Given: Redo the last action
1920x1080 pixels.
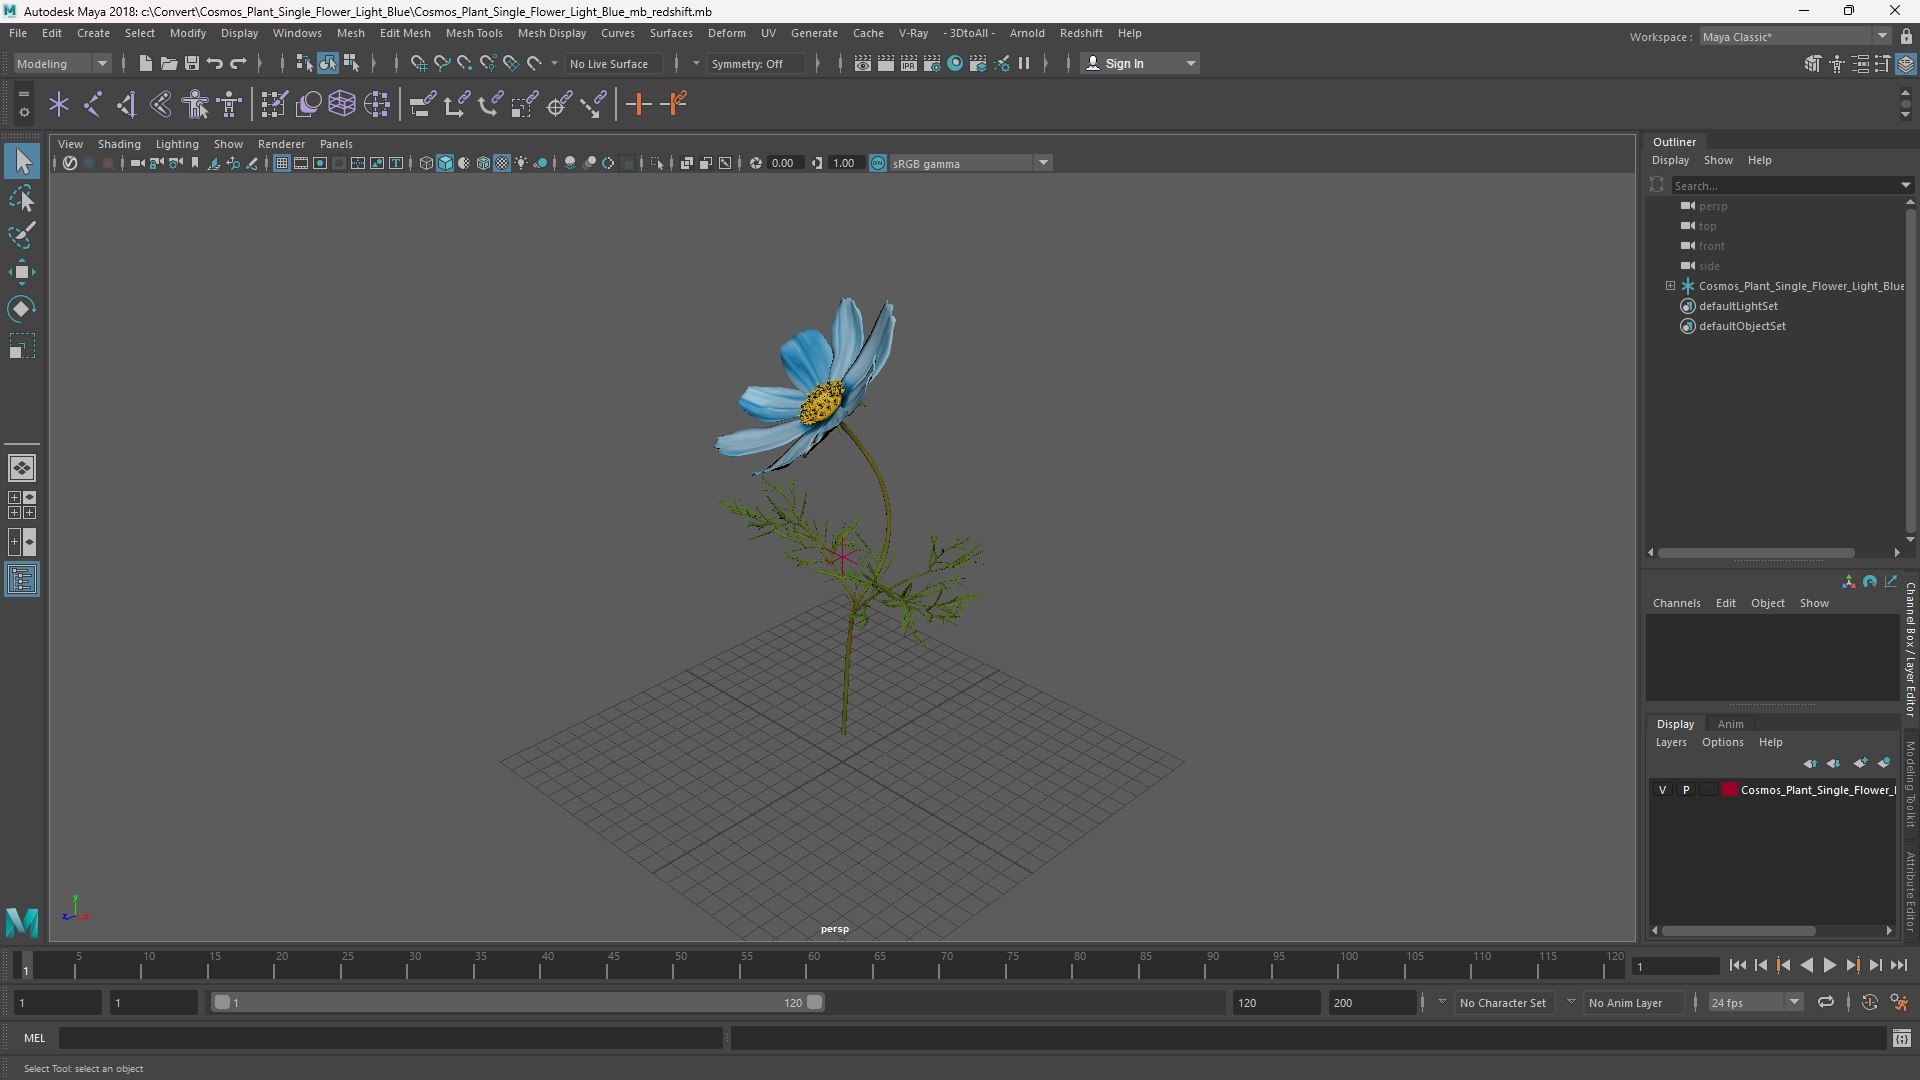Looking at the screenshot, I should coord(238,63).
